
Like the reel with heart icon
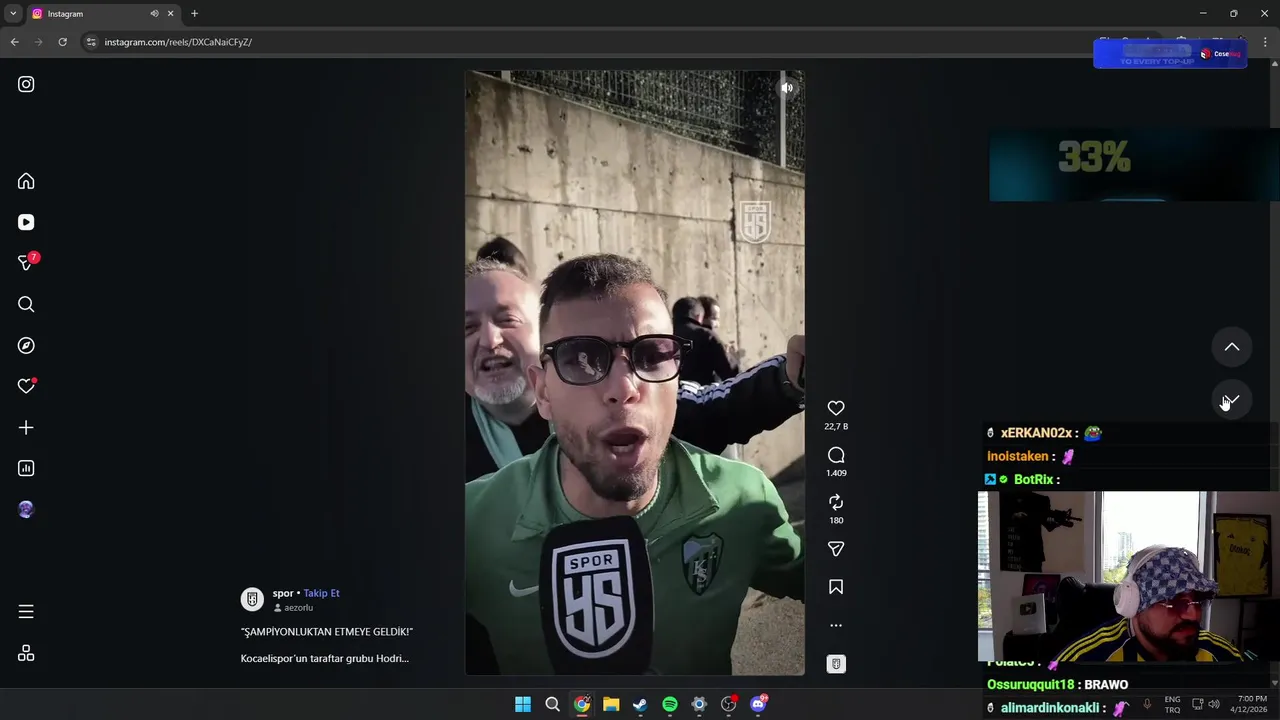tap(836, 408)
